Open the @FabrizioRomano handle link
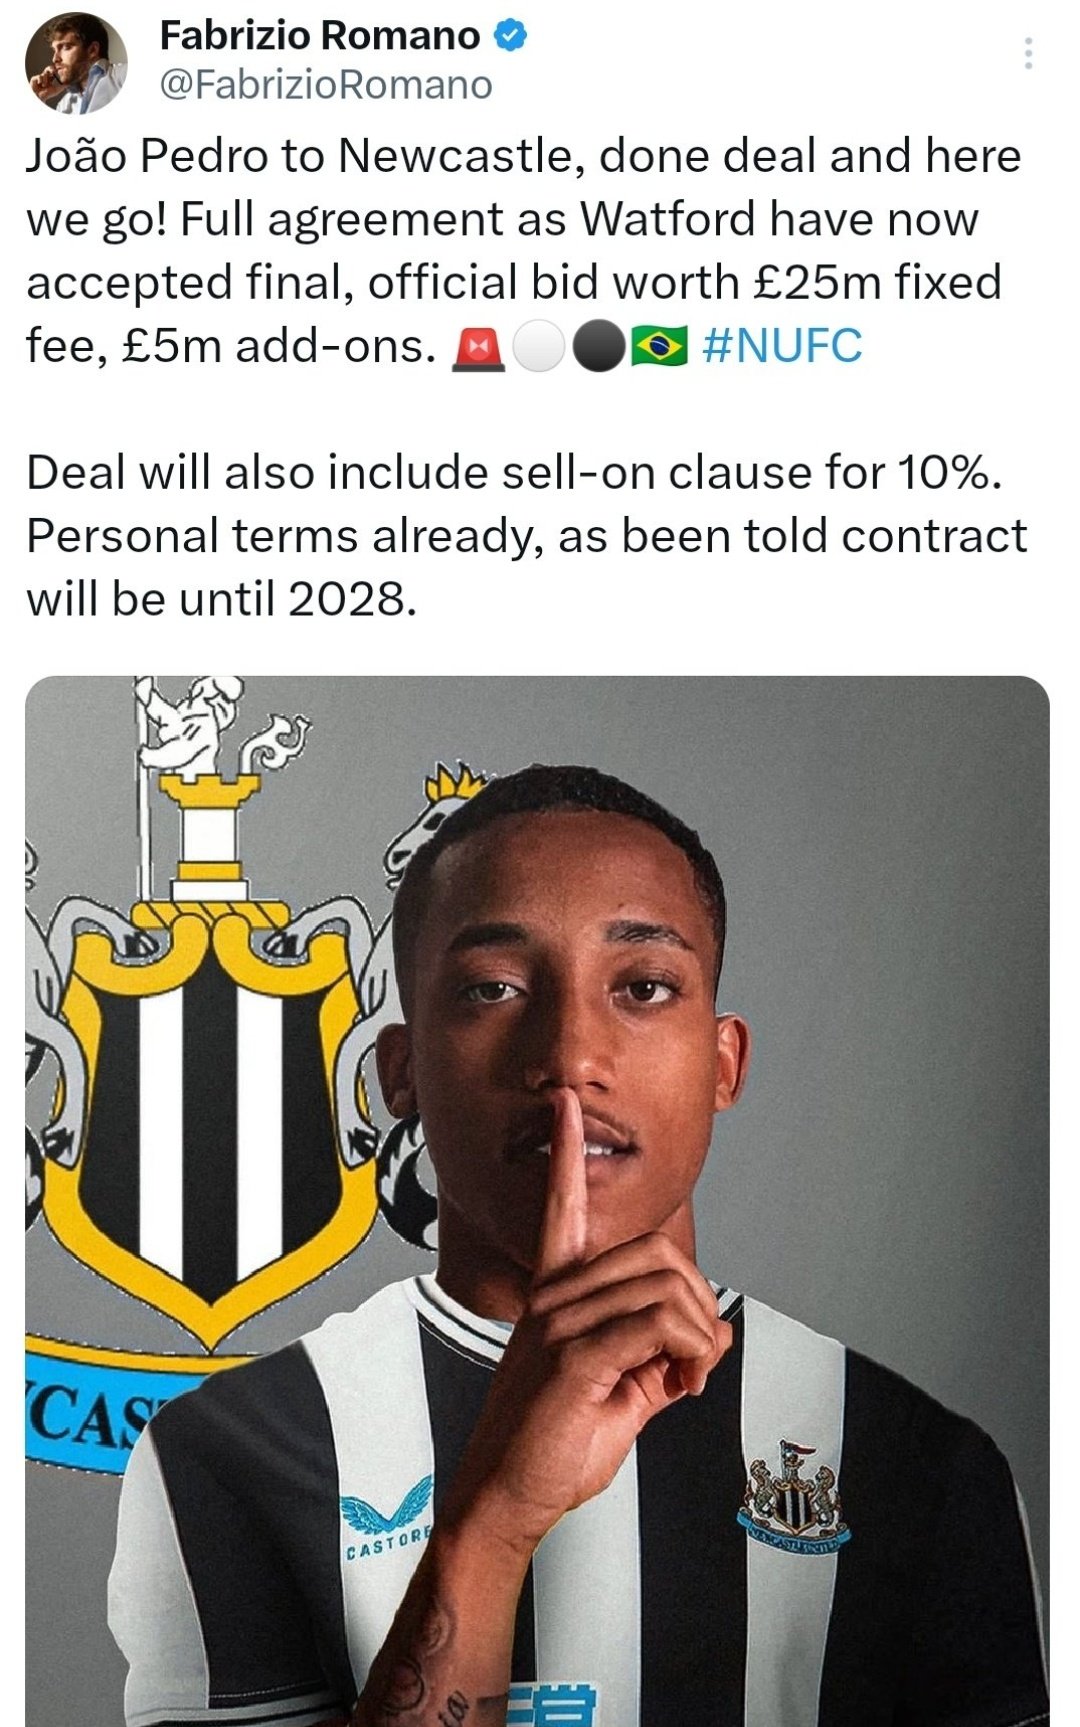This screenshot has height=1727, width=1080. (326, 85)
